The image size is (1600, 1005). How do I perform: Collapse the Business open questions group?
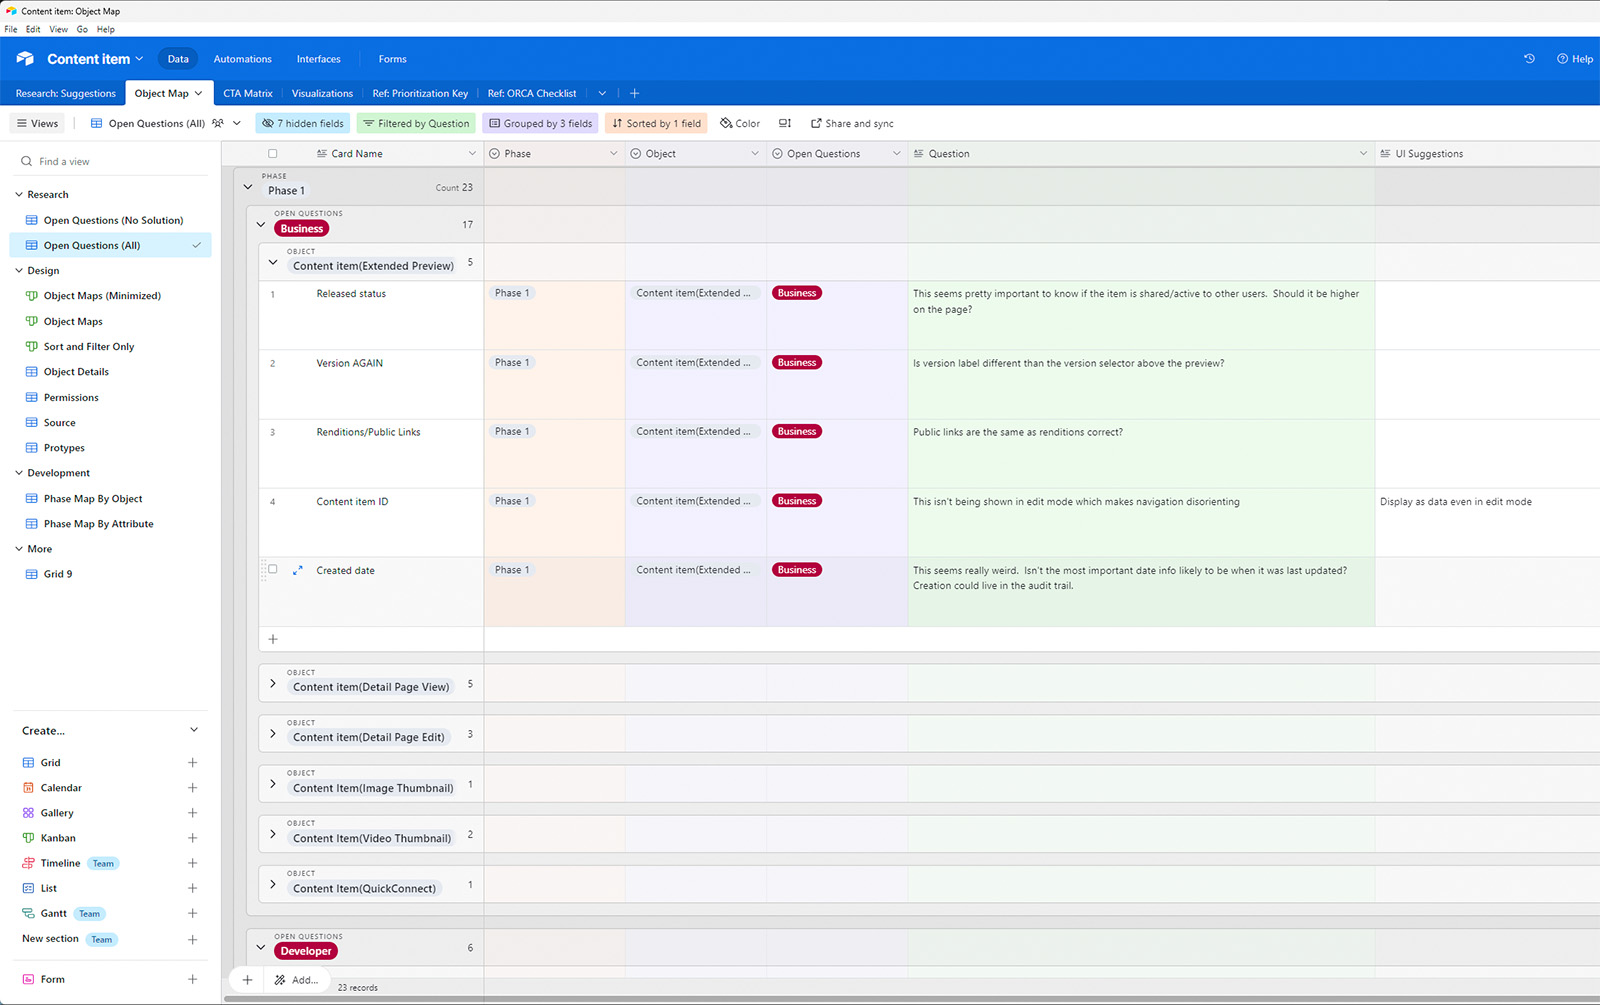click(261, 224)
